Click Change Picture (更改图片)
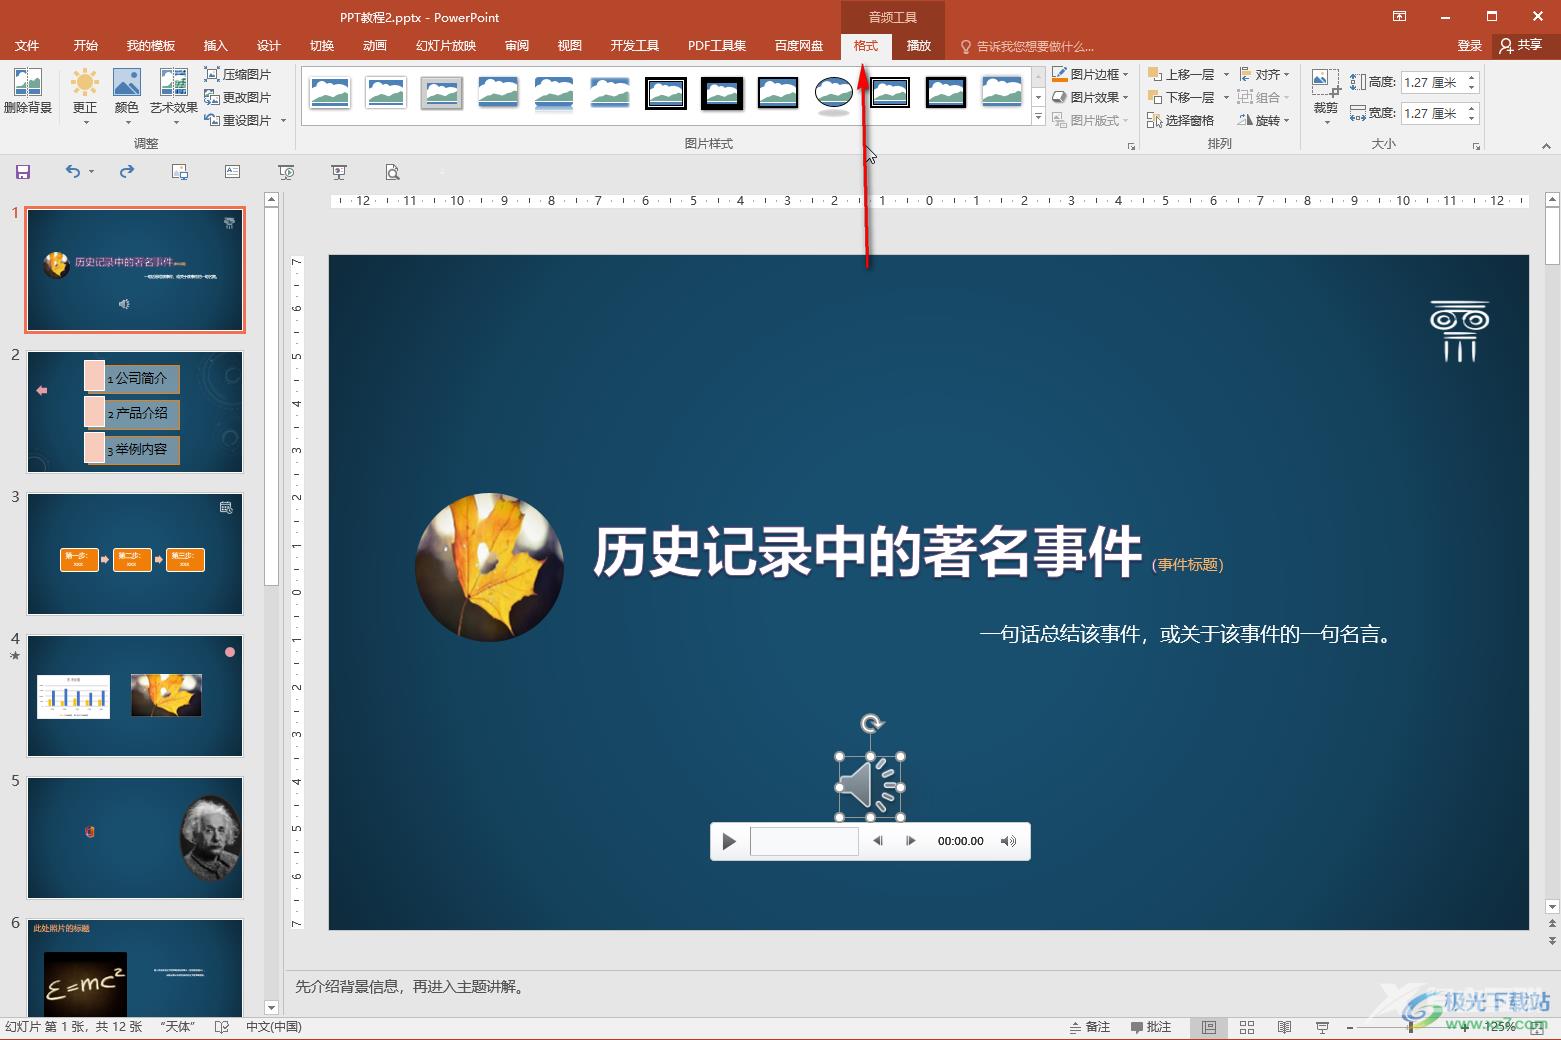This screenshot has height=1040, width=1561. tap(238, 97)
